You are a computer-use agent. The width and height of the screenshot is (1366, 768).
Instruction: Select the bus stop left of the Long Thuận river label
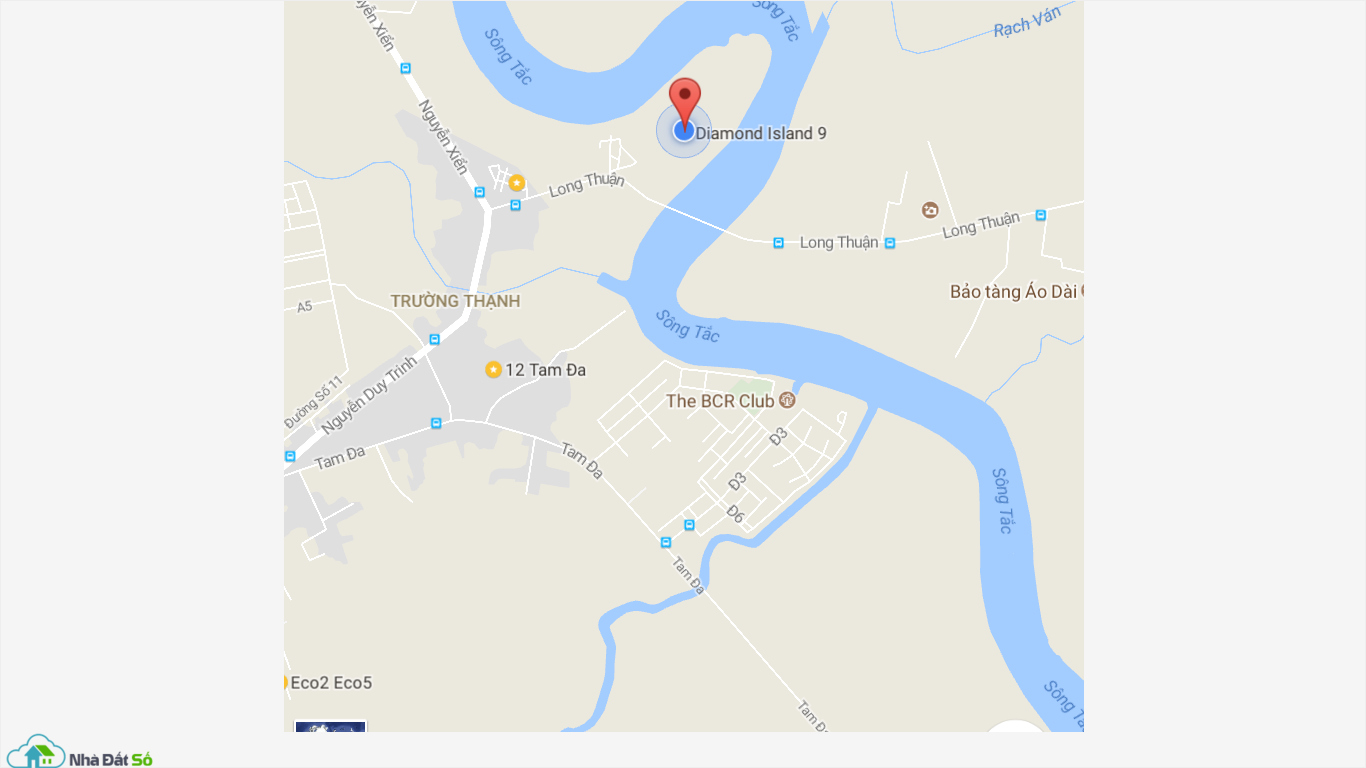pos(778,243)
